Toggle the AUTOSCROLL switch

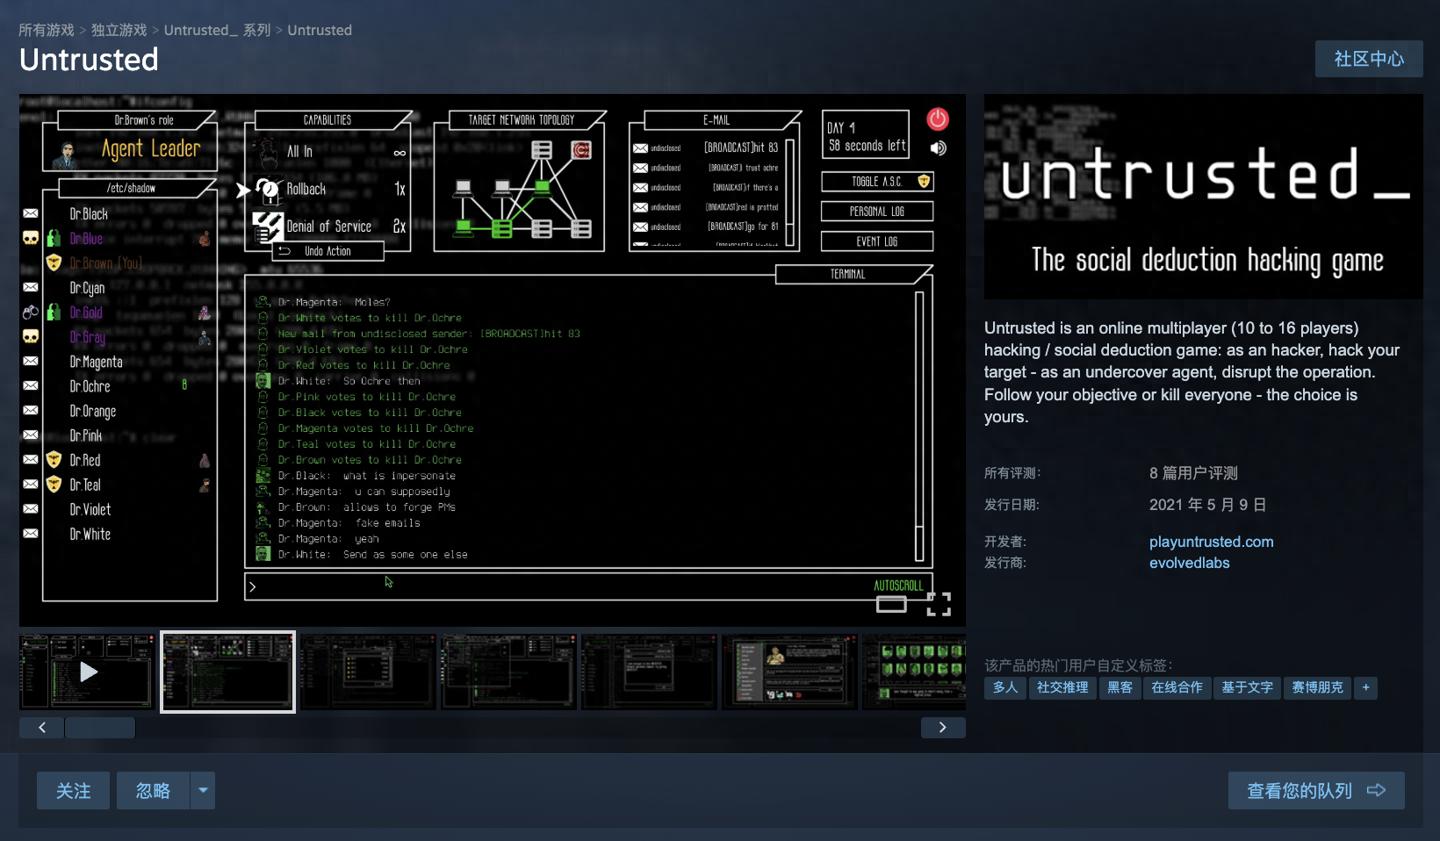(891, 604)
